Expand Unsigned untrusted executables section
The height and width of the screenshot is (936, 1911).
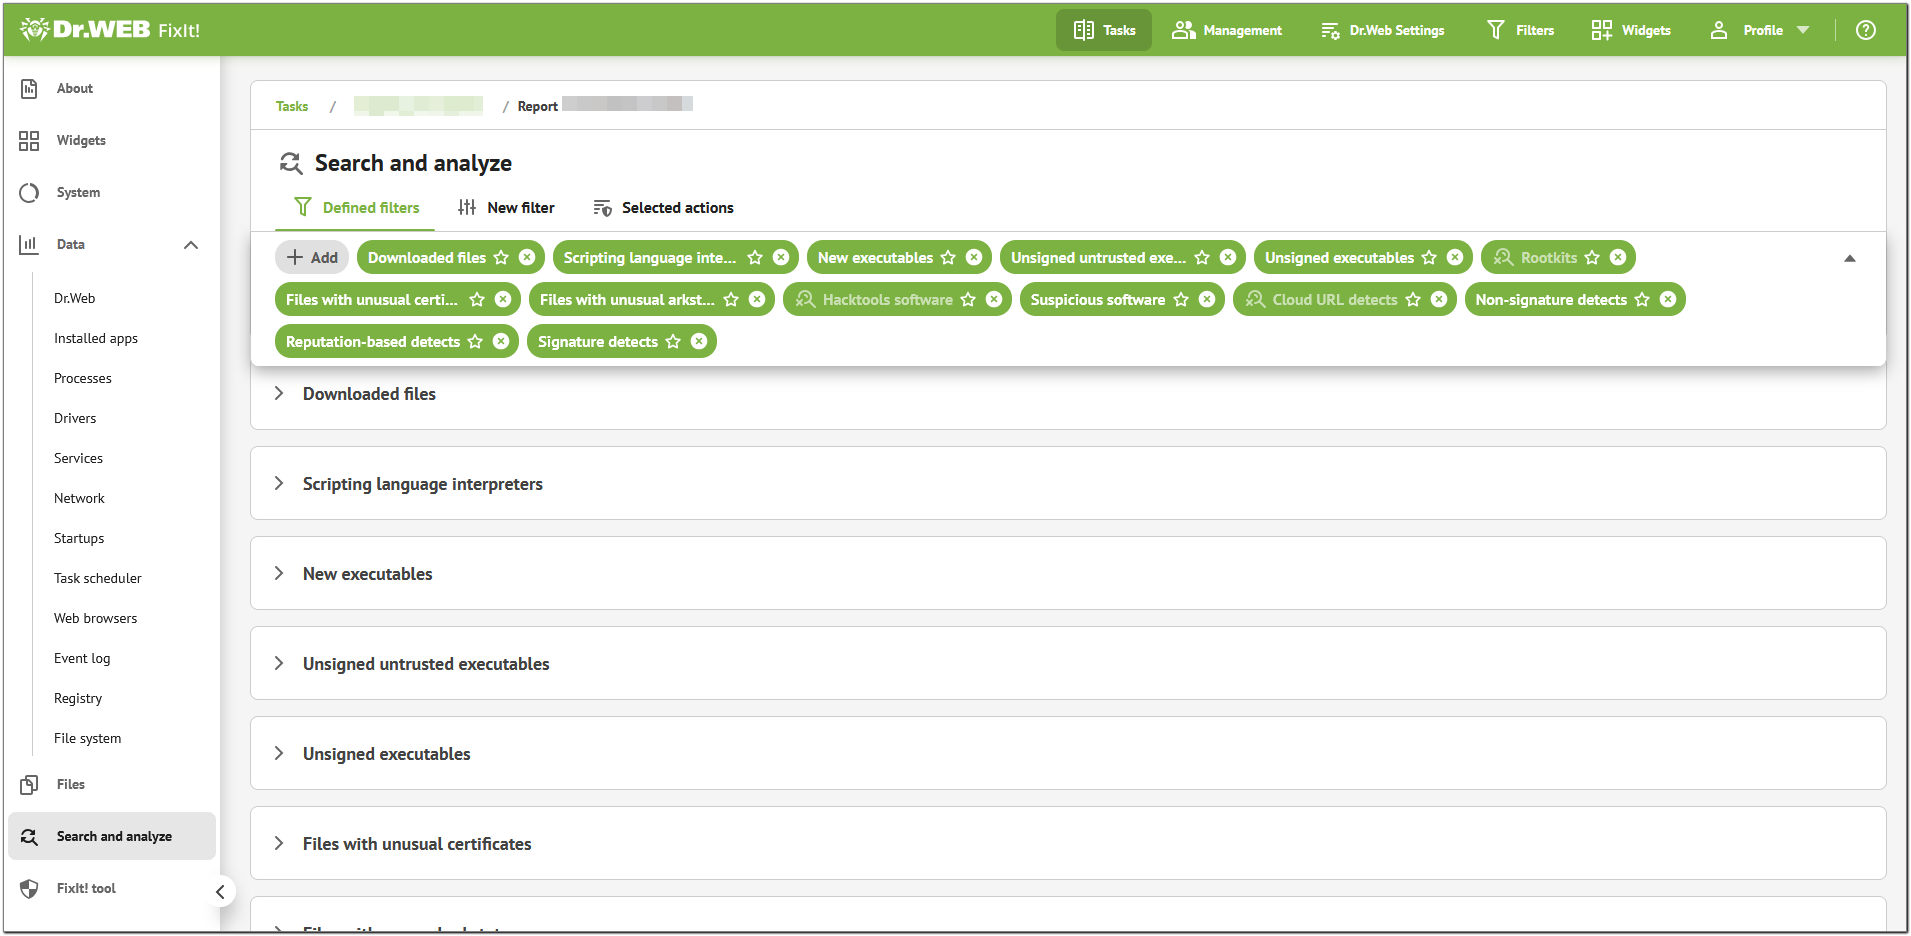point(279,663)
